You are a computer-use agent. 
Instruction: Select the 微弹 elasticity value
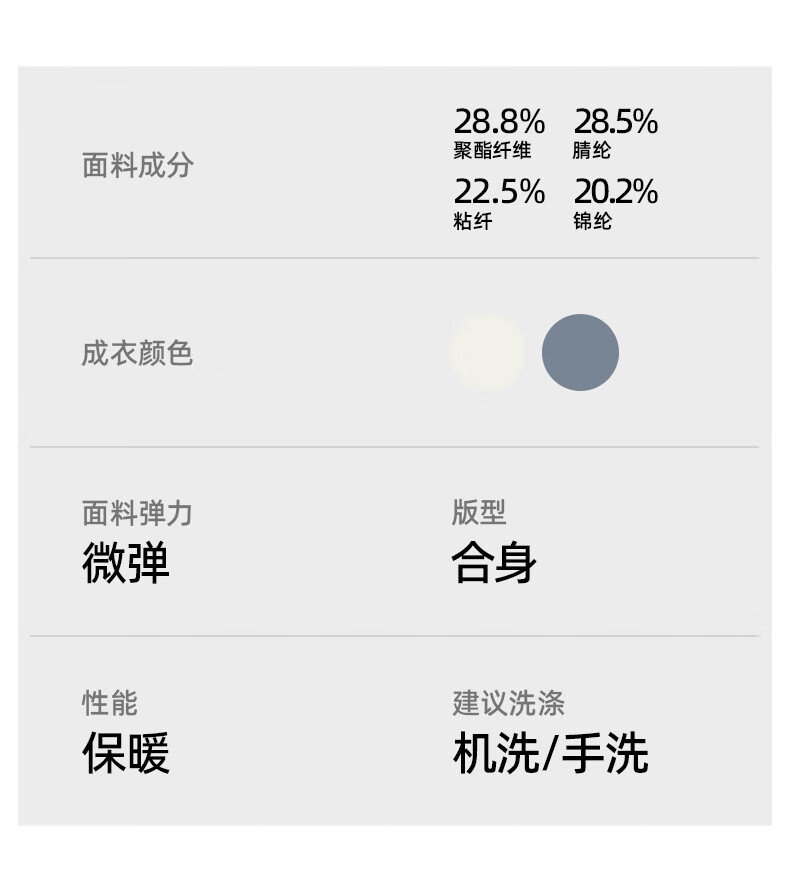(126, 563)
